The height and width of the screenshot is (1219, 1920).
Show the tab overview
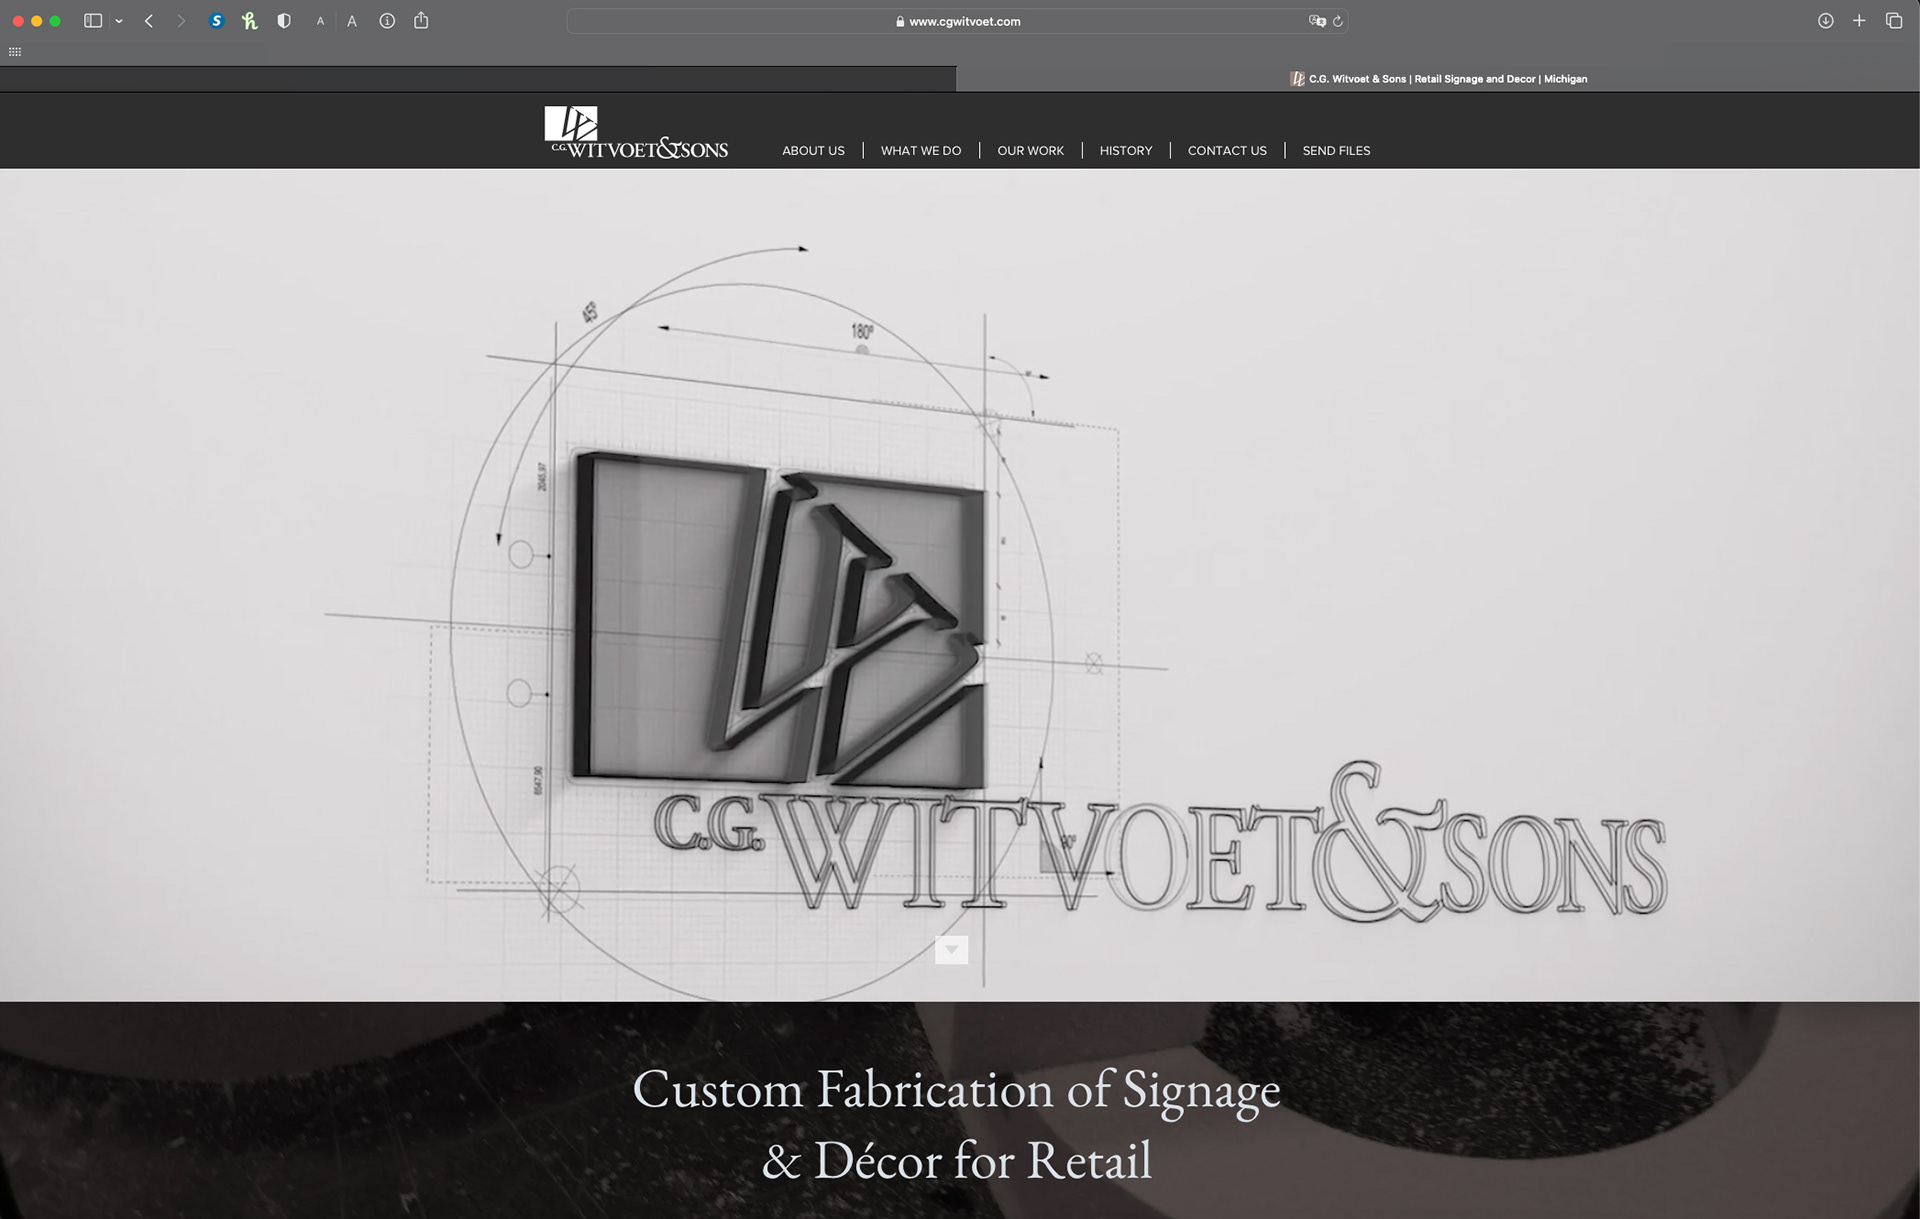(1893, 21)
